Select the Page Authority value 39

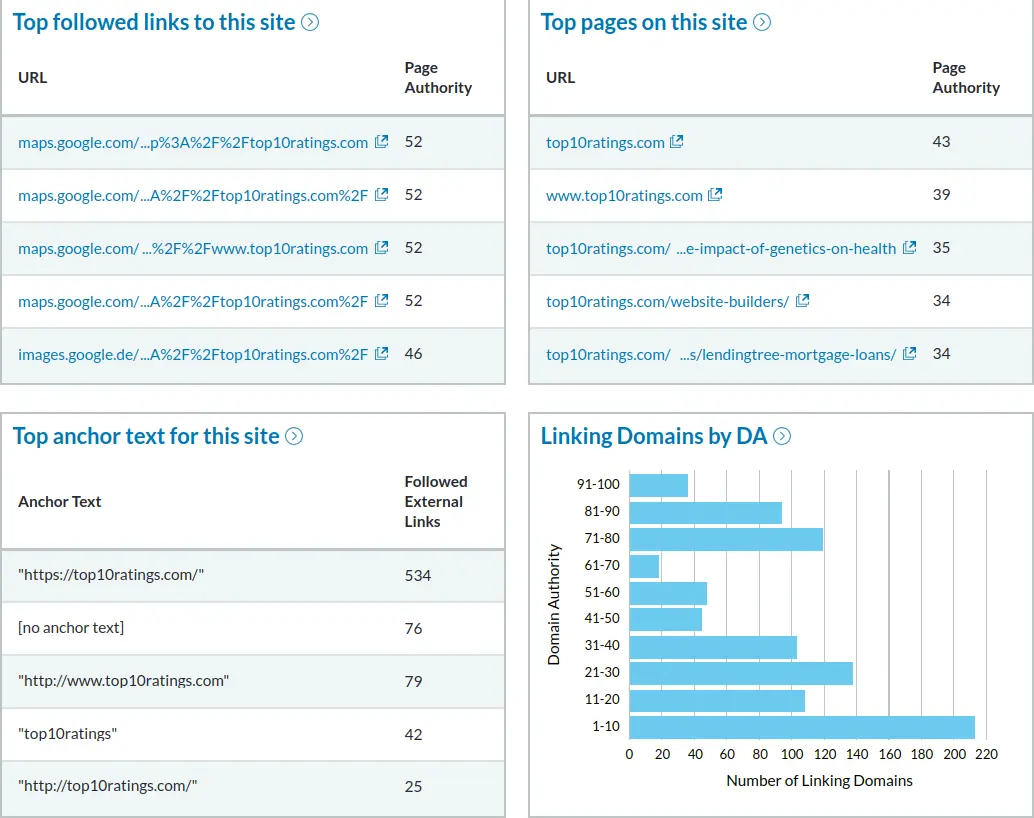pyautogui.click(x=942, y=195)
